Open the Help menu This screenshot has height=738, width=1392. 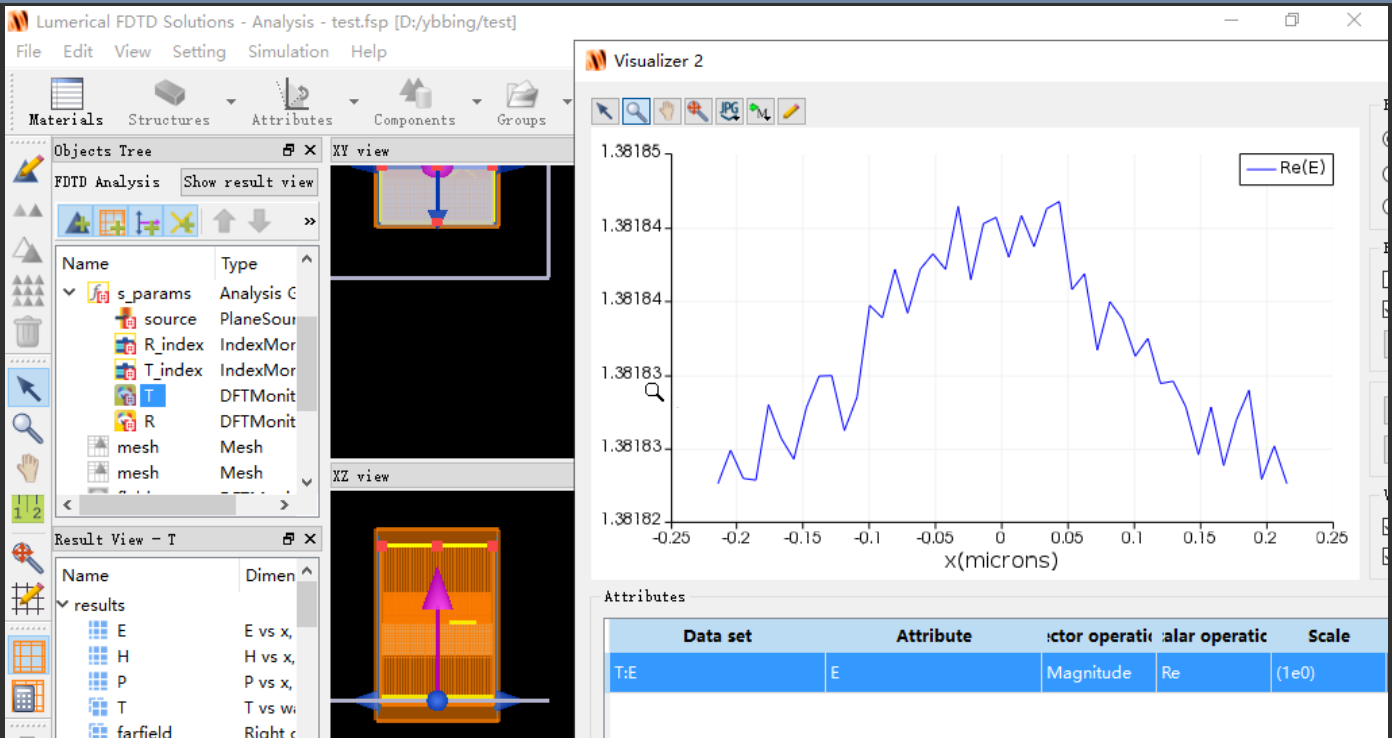(368, 51)
